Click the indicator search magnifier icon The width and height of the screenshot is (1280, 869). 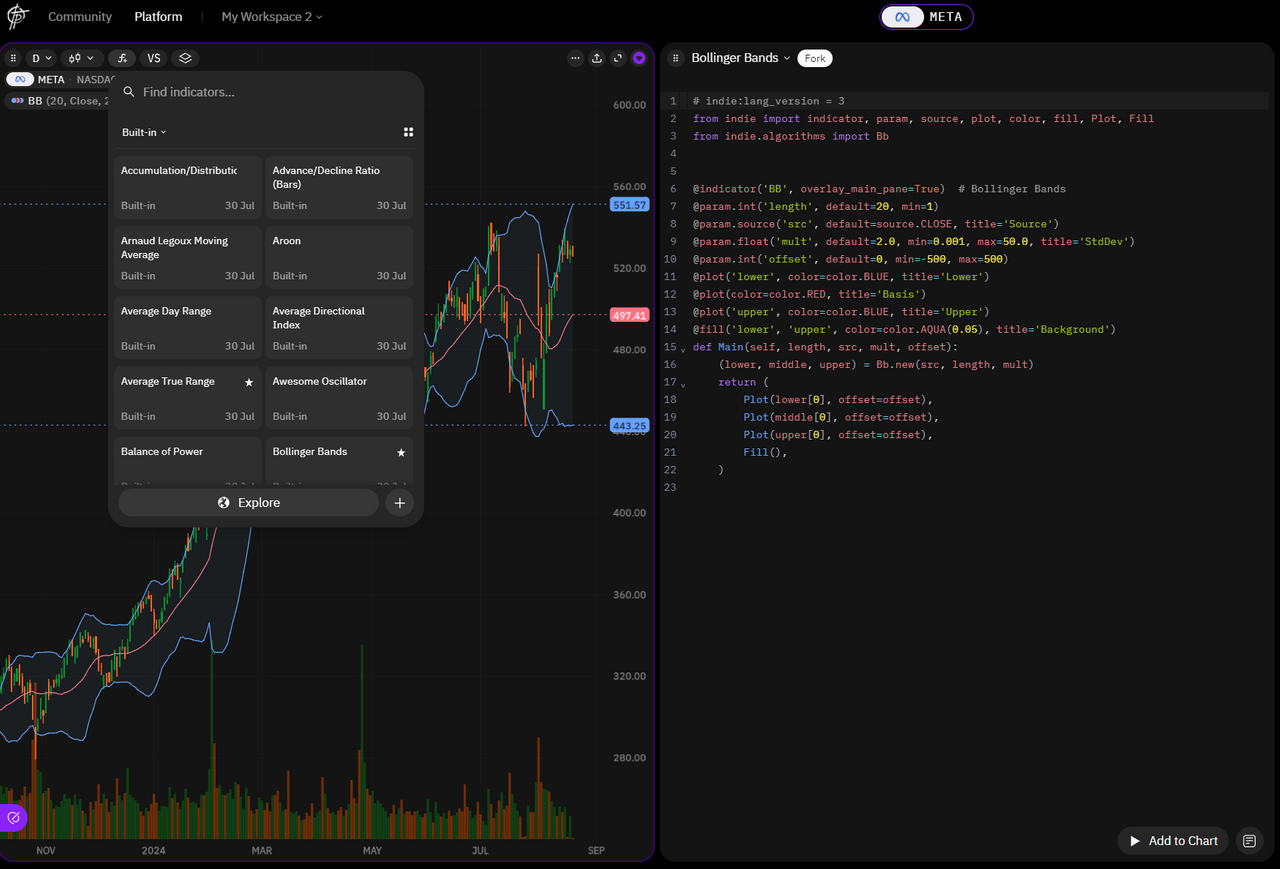coord(129,92)
